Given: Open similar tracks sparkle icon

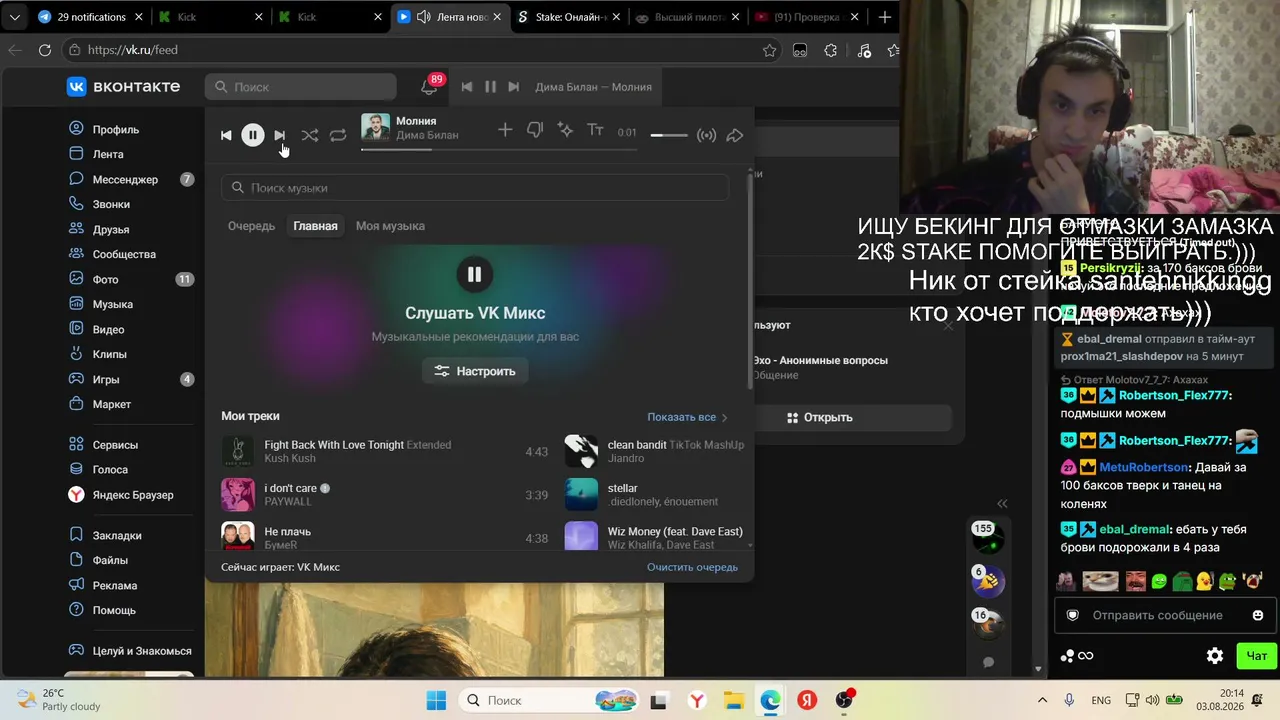Looking at the screenshot, I should click(x=565, y=130).
